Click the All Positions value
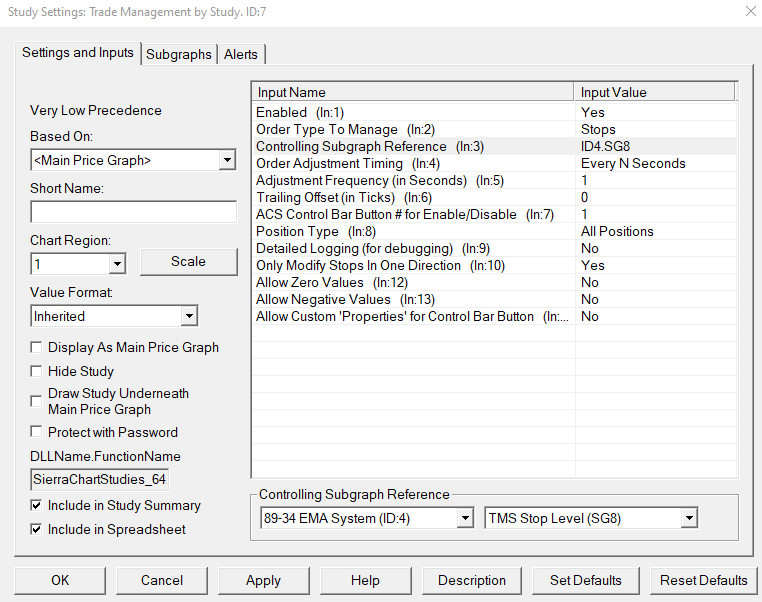 [617, 231]
